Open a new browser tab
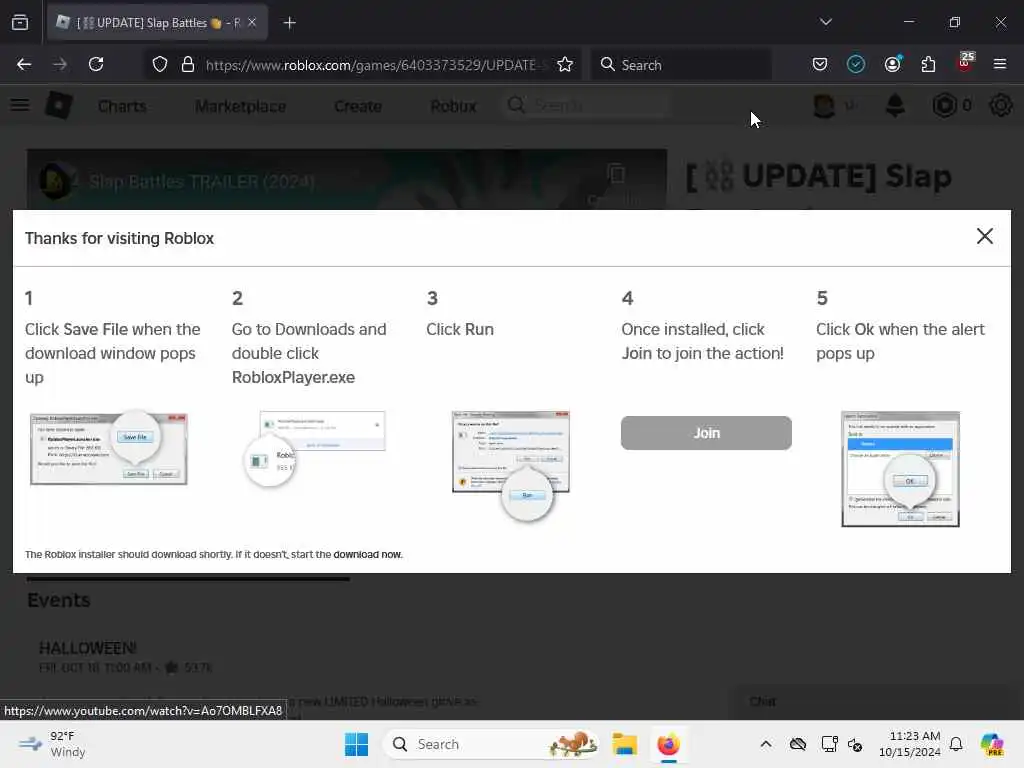 289,23
